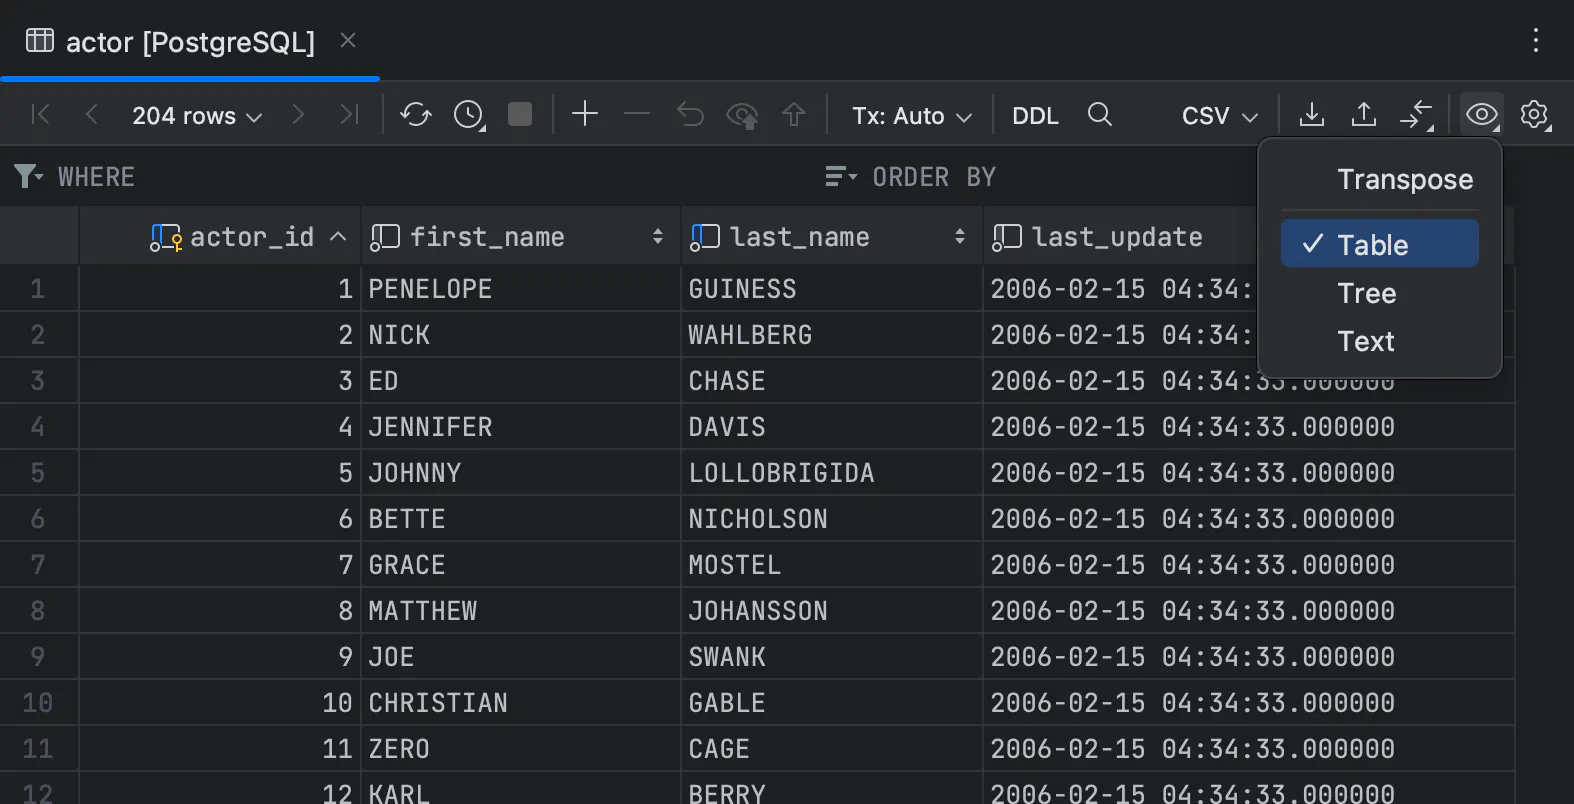Screen dimensions: 1574x804
Task: Open the auto-refresh clock icon
Action: tap(469, 115)
